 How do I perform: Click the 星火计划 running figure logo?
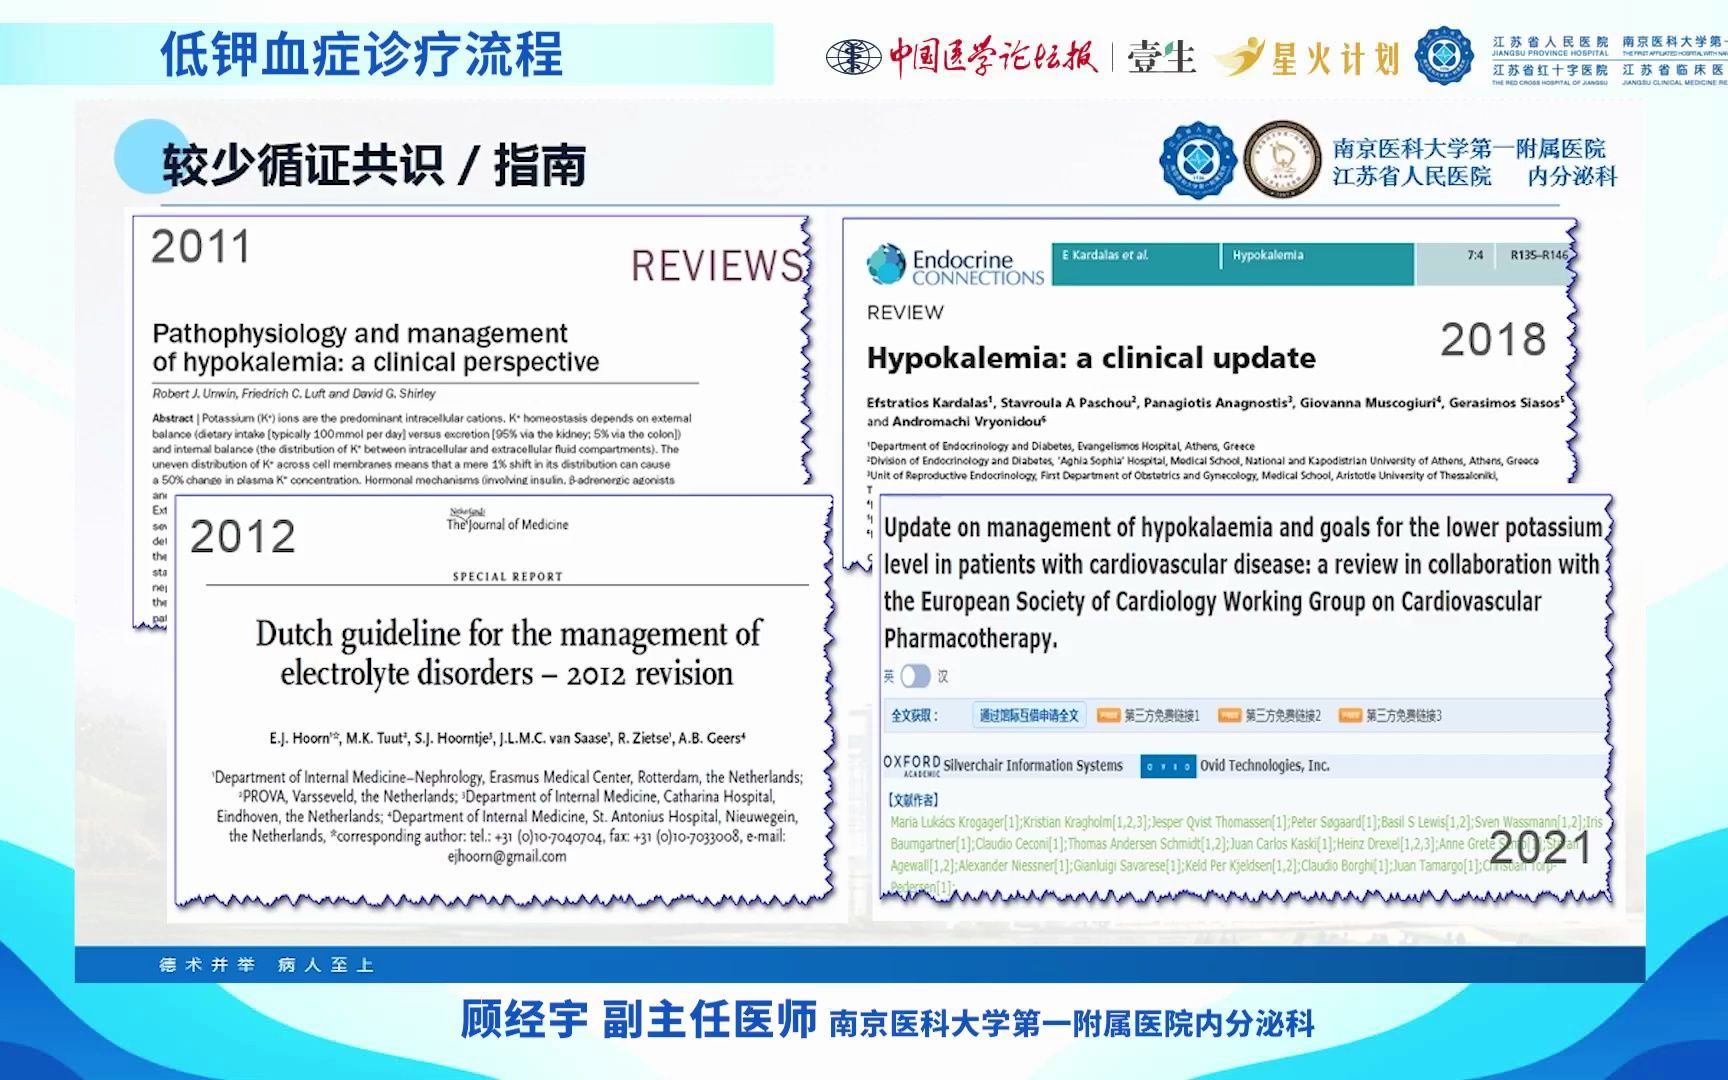[x=1240, y=56]
